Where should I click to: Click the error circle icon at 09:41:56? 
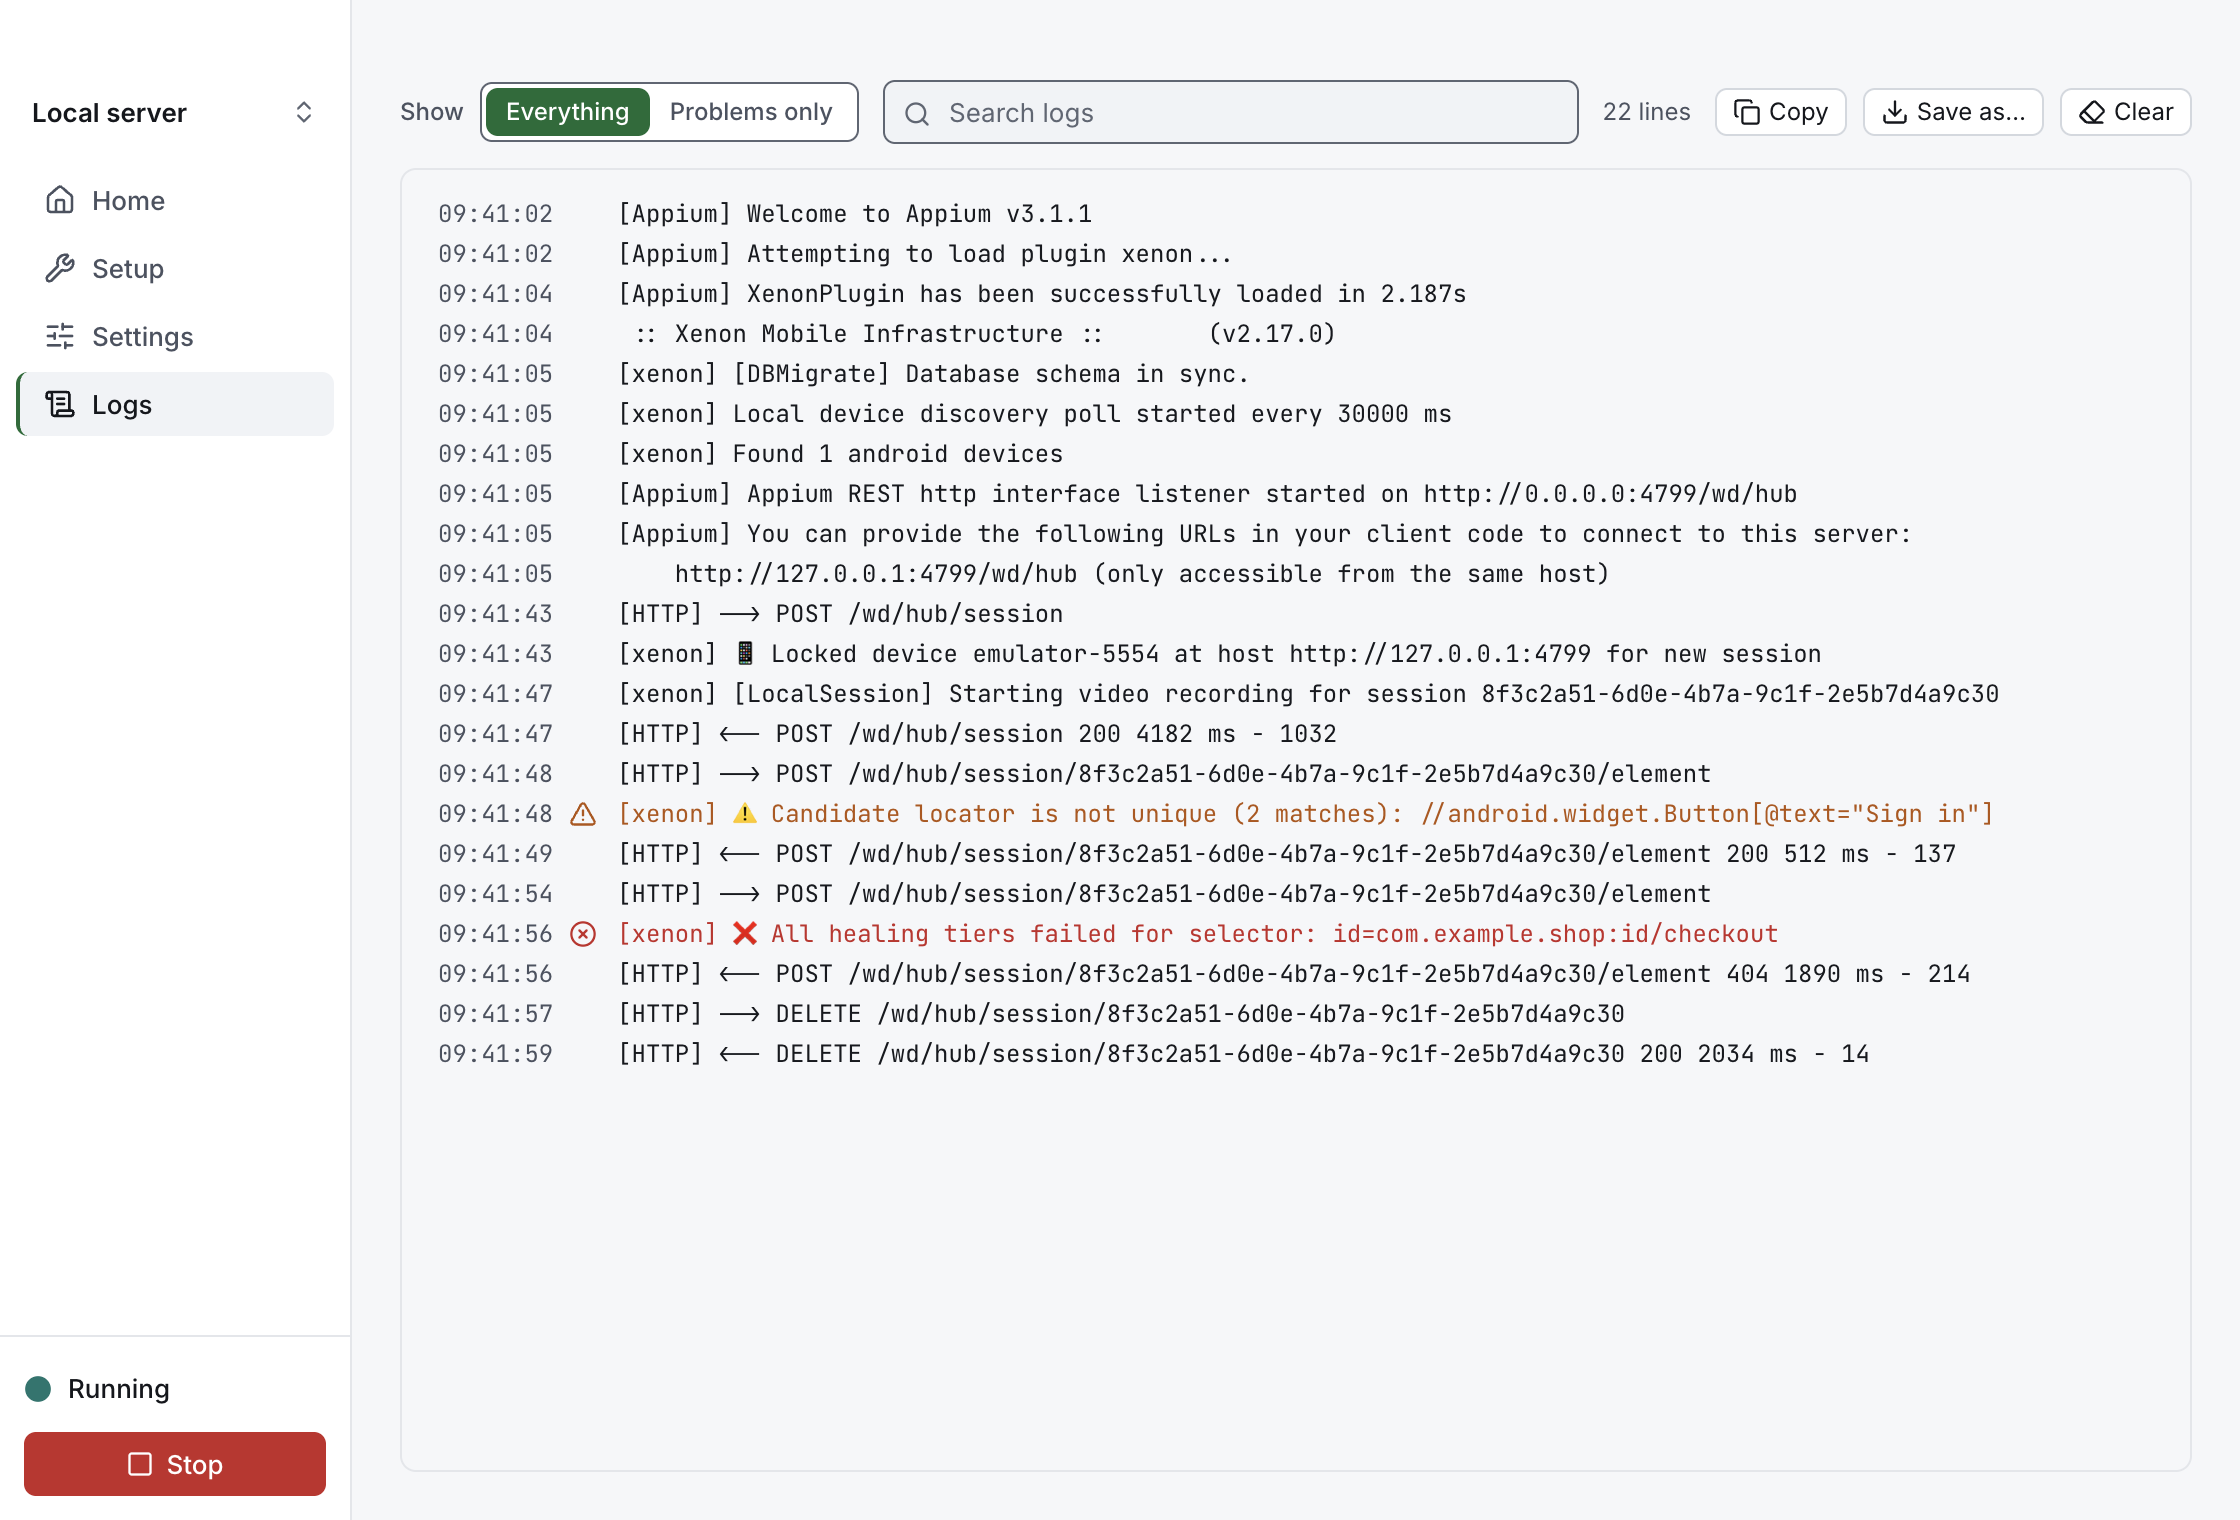tap(583, 934)
